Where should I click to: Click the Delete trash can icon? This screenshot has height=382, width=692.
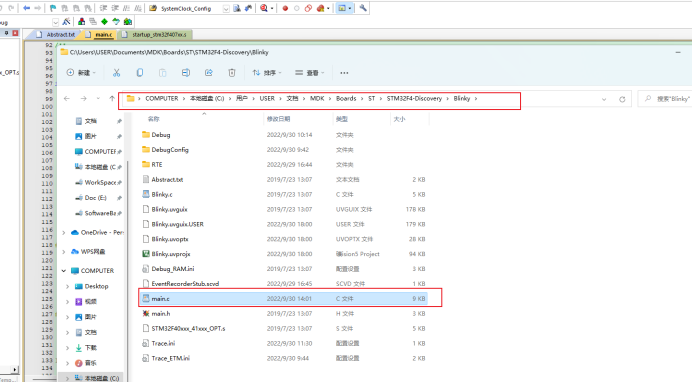pos(232,73)
